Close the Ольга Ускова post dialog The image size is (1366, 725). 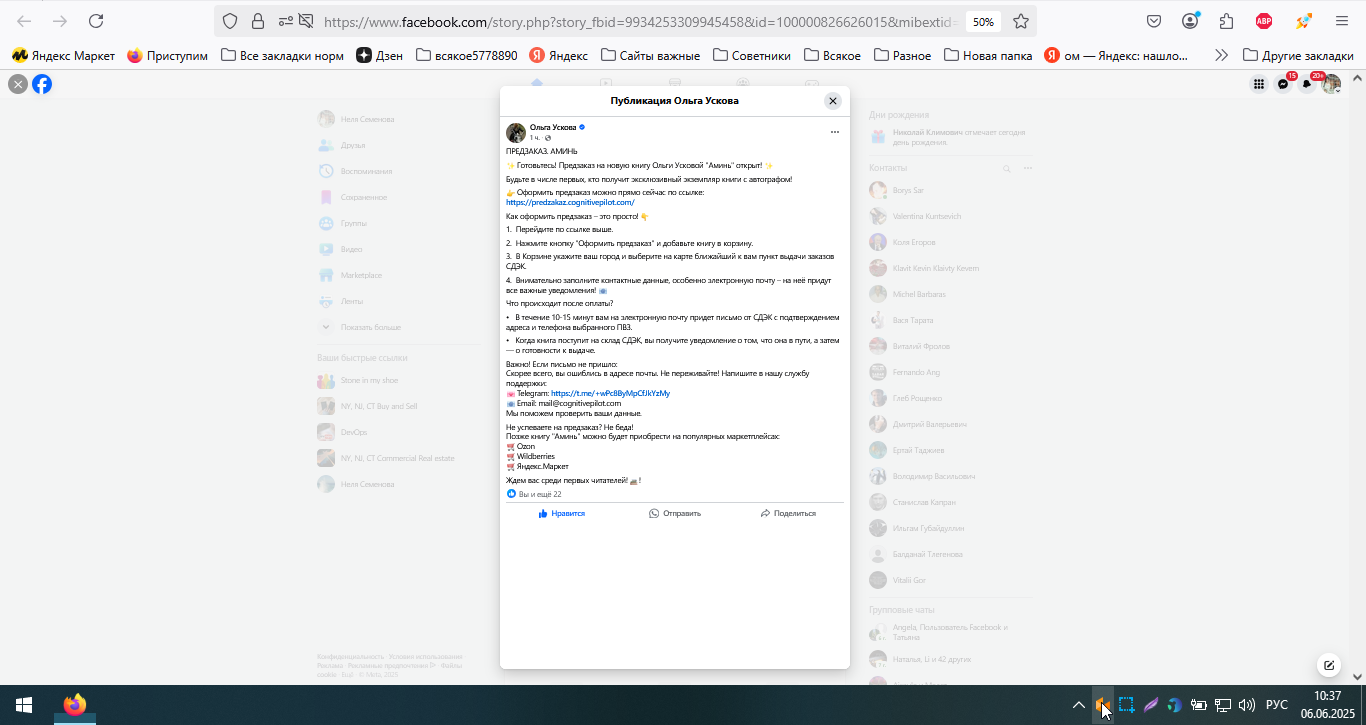point(833,101)
